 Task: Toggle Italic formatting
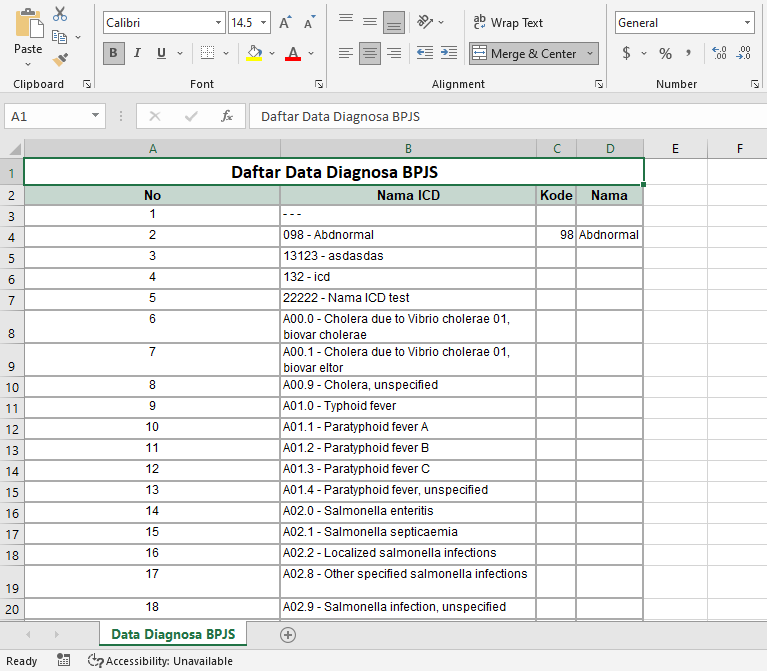click(137, 53)
